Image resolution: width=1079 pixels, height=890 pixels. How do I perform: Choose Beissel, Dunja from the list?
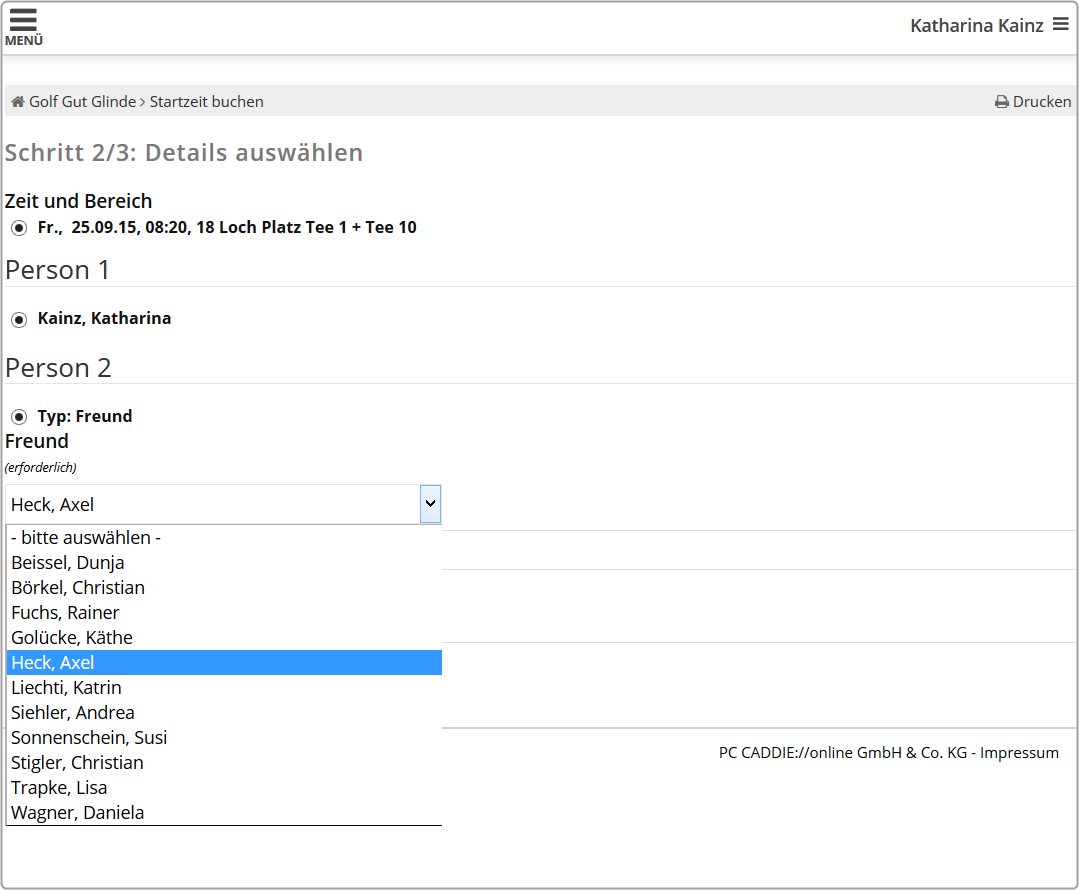point(68,563)
